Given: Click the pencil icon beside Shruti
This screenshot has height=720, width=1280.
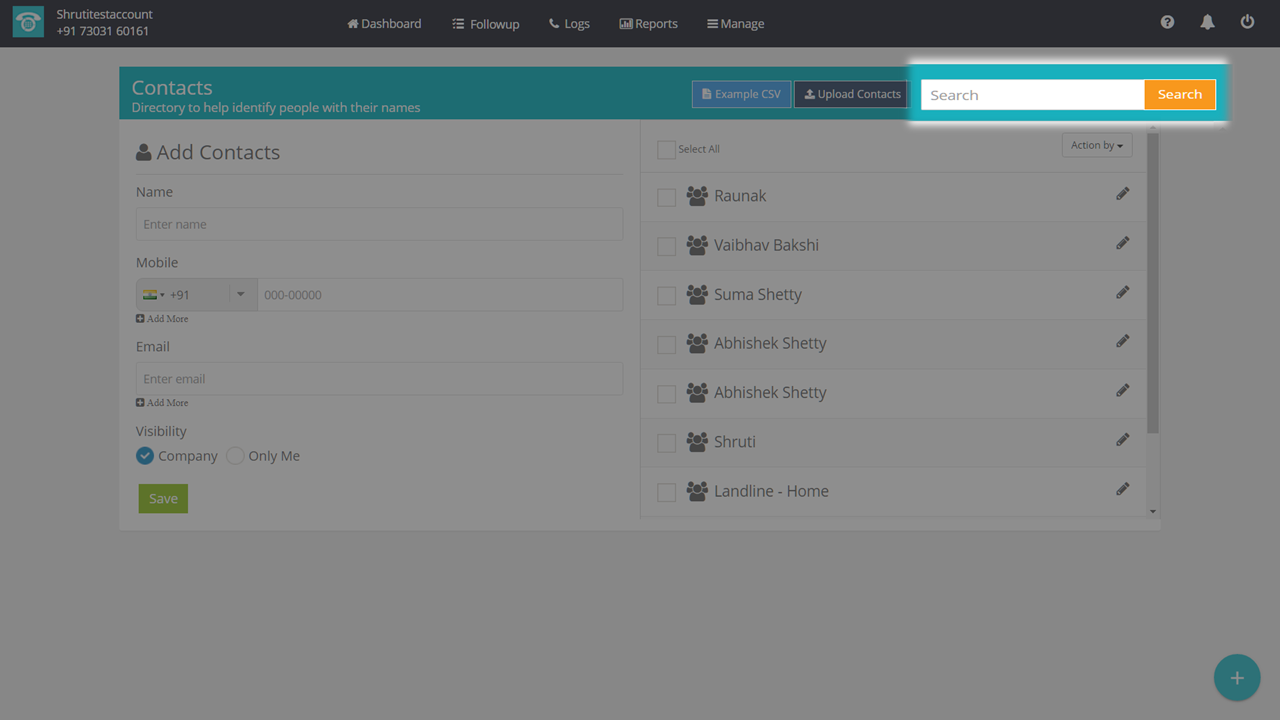Looking at the screenshot, I should click(1122, 440).
